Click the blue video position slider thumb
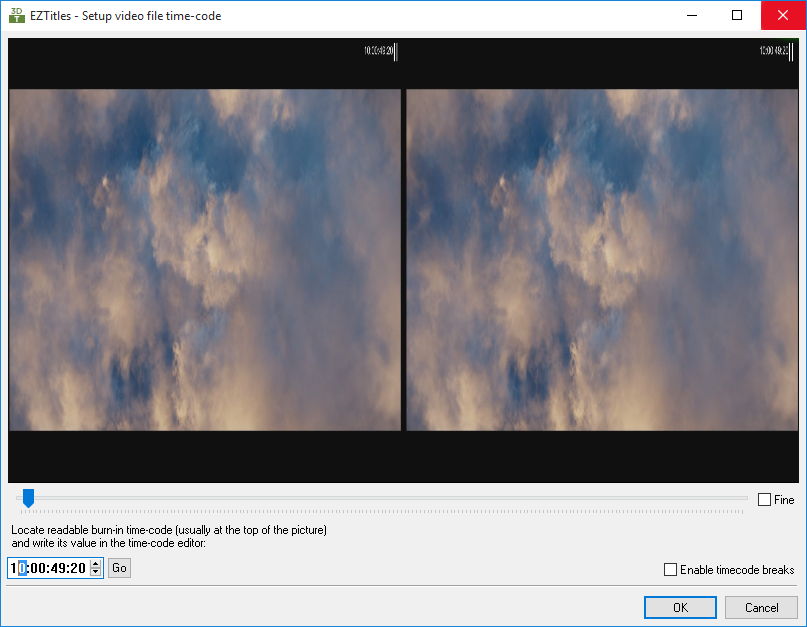 pyautogui.click(x=29, y=497)
